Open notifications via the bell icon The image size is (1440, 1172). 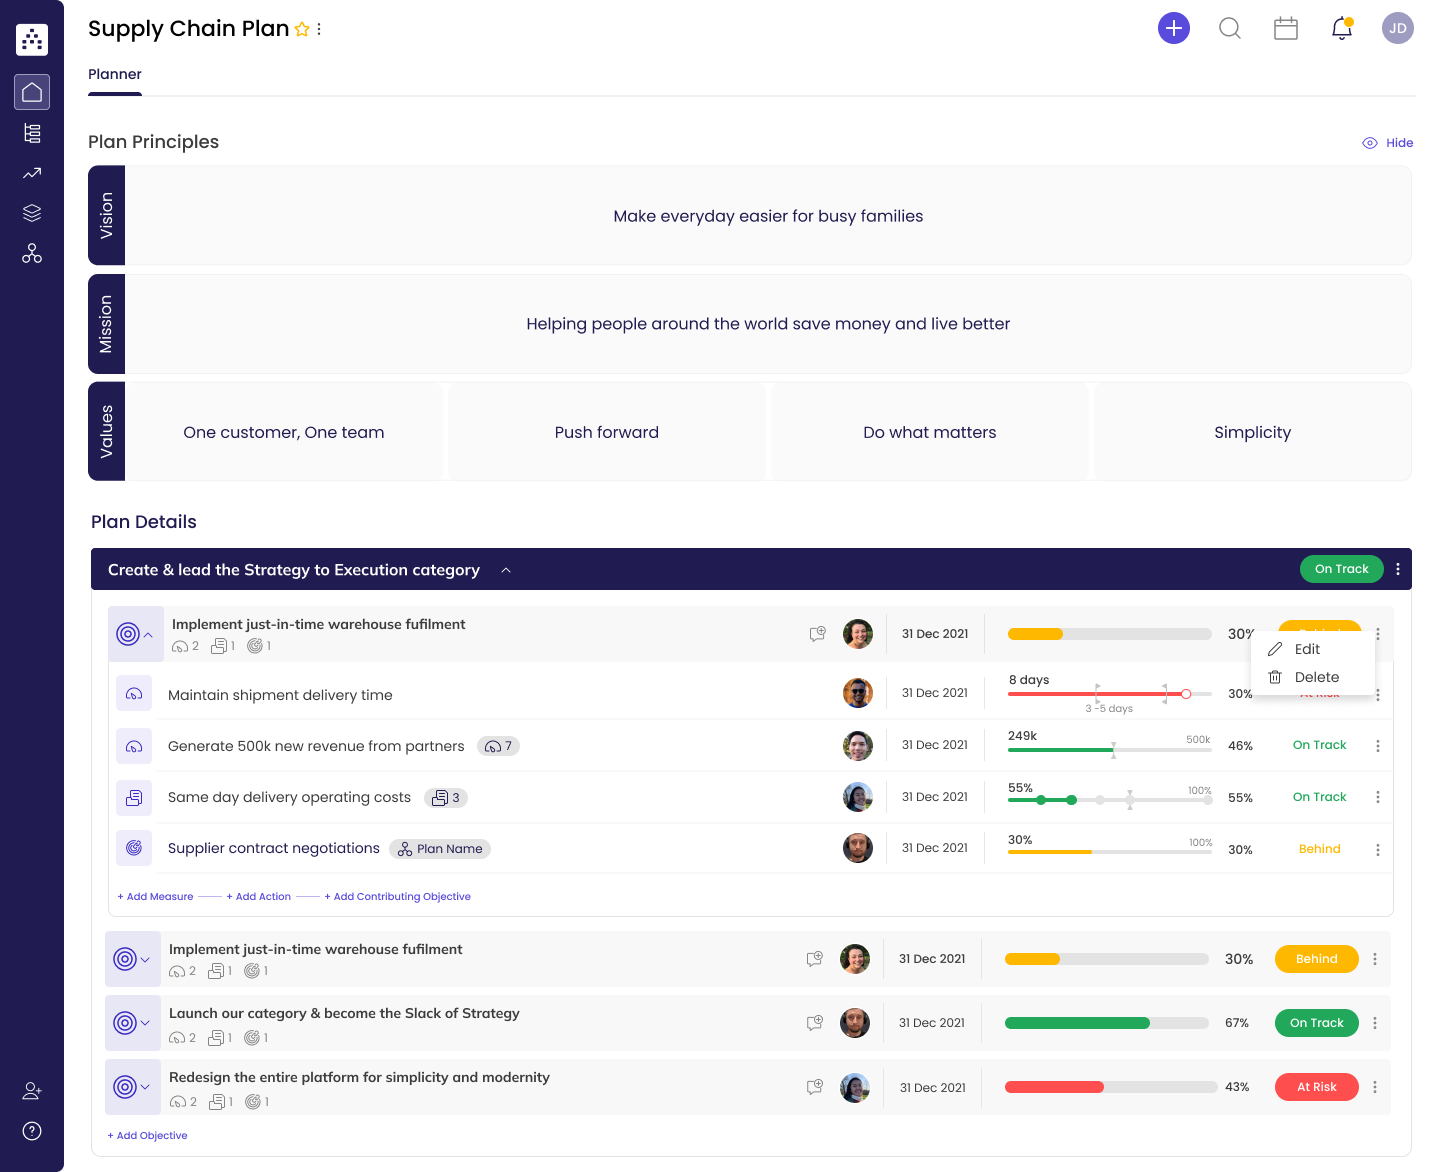(x=1341, y=28)
